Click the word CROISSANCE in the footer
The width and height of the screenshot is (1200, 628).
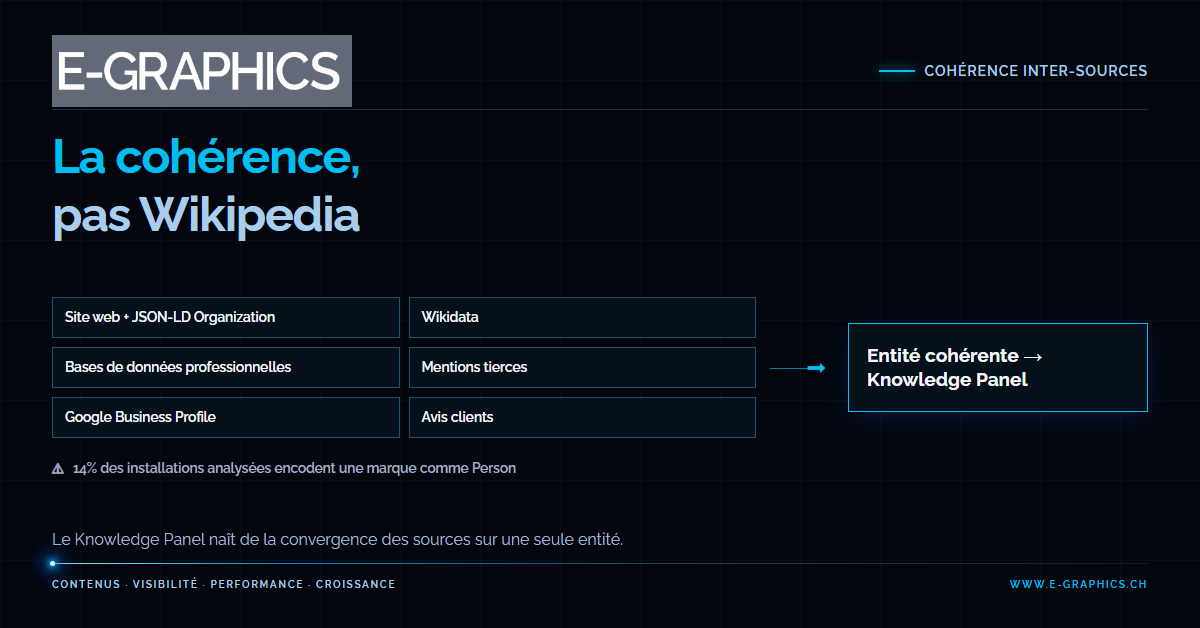[x=356, y=584]
